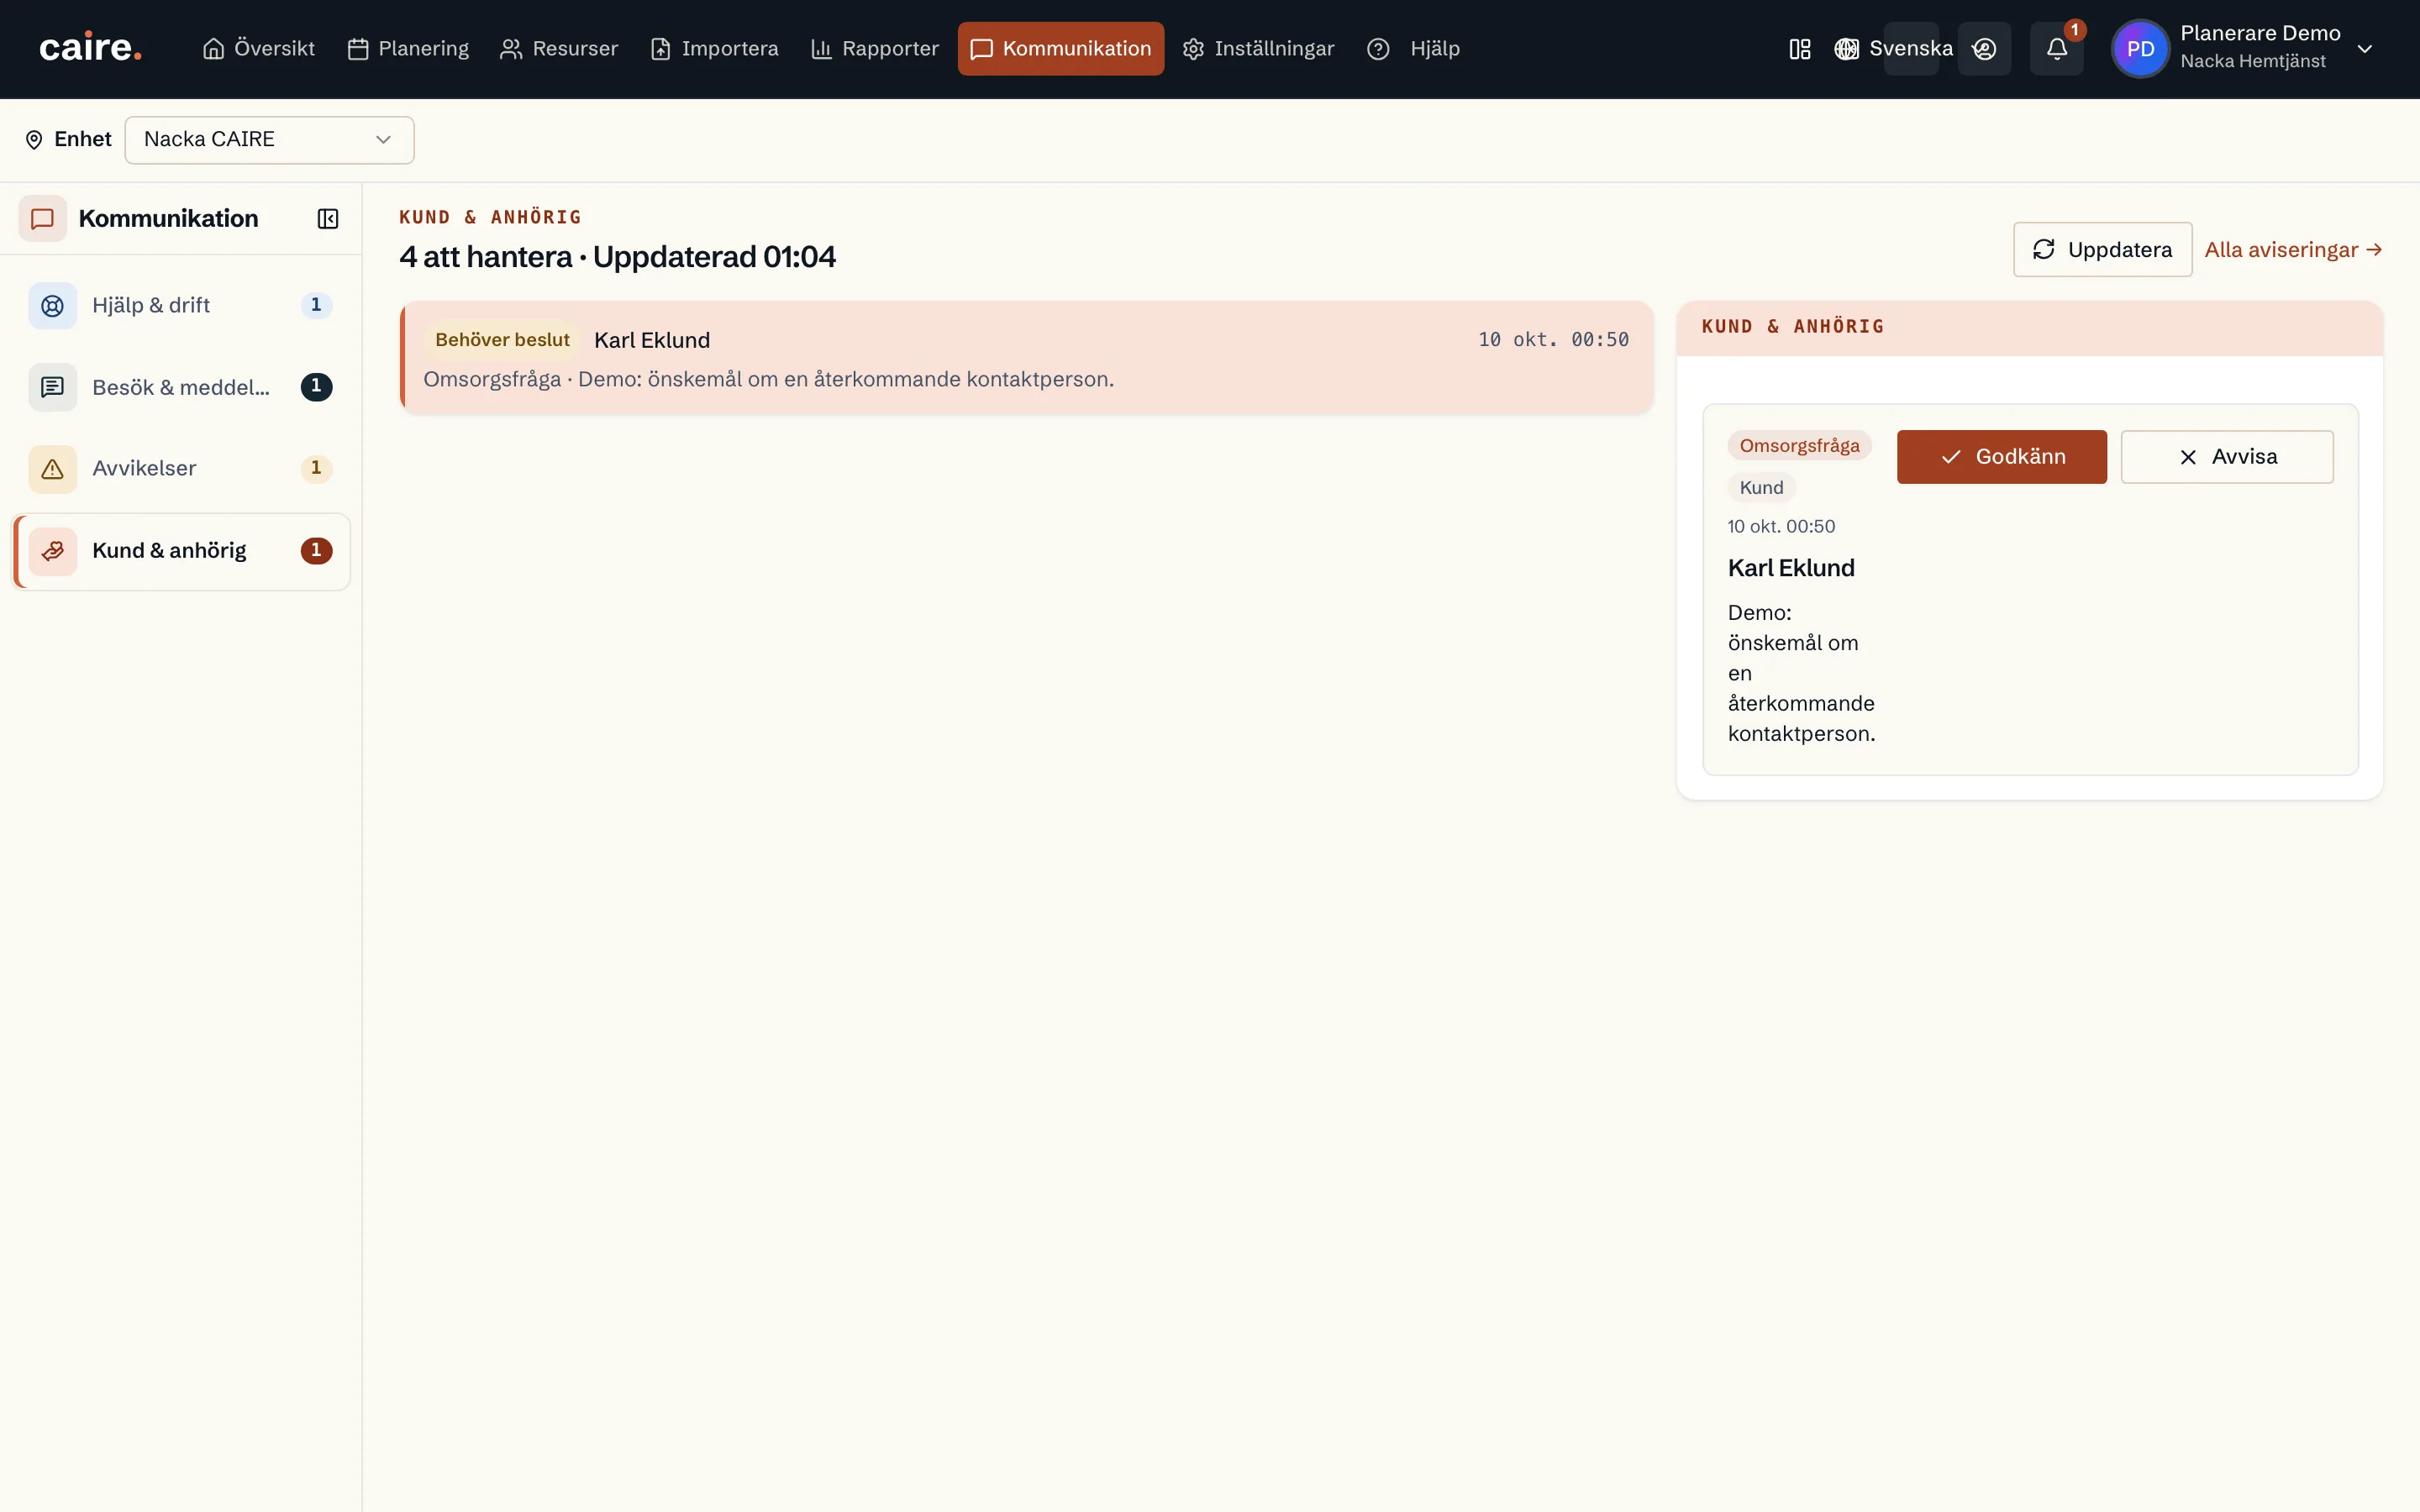Click the layout panels icon
Screen dimensions: 2420x1512
1799,49
